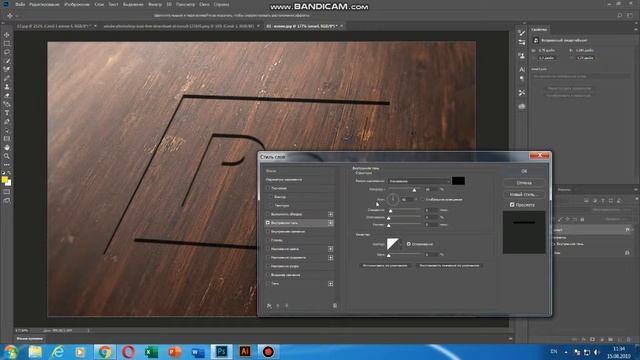Click the shadow angle dial

(x=393, y=200)
